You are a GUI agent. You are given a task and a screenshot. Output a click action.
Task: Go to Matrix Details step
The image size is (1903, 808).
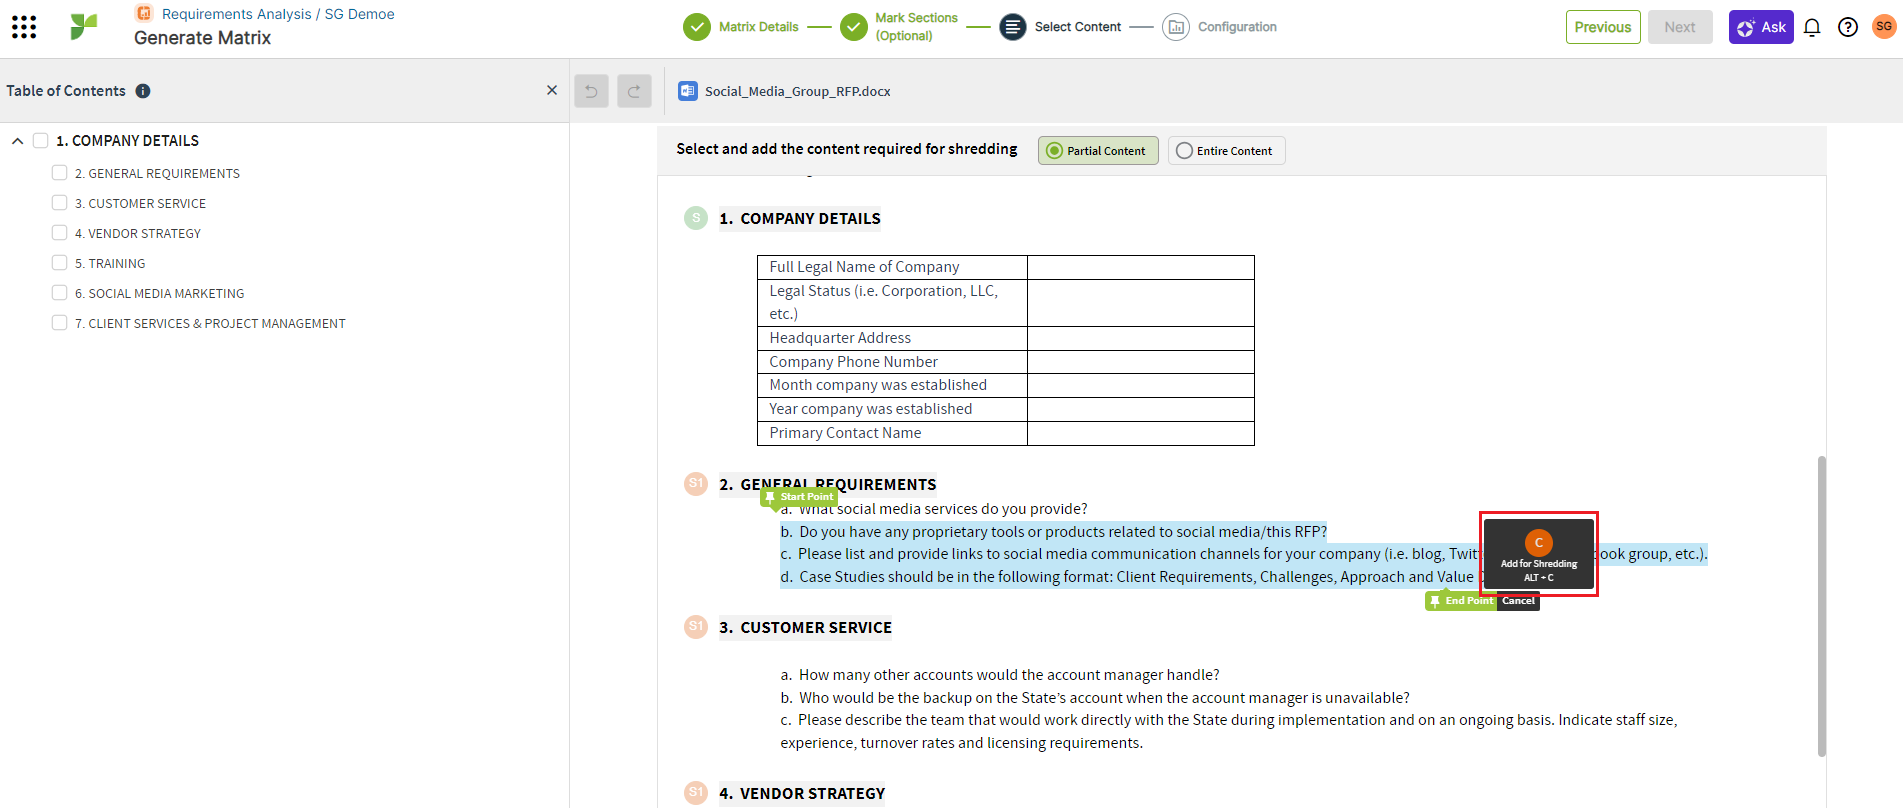click(758, 27)
